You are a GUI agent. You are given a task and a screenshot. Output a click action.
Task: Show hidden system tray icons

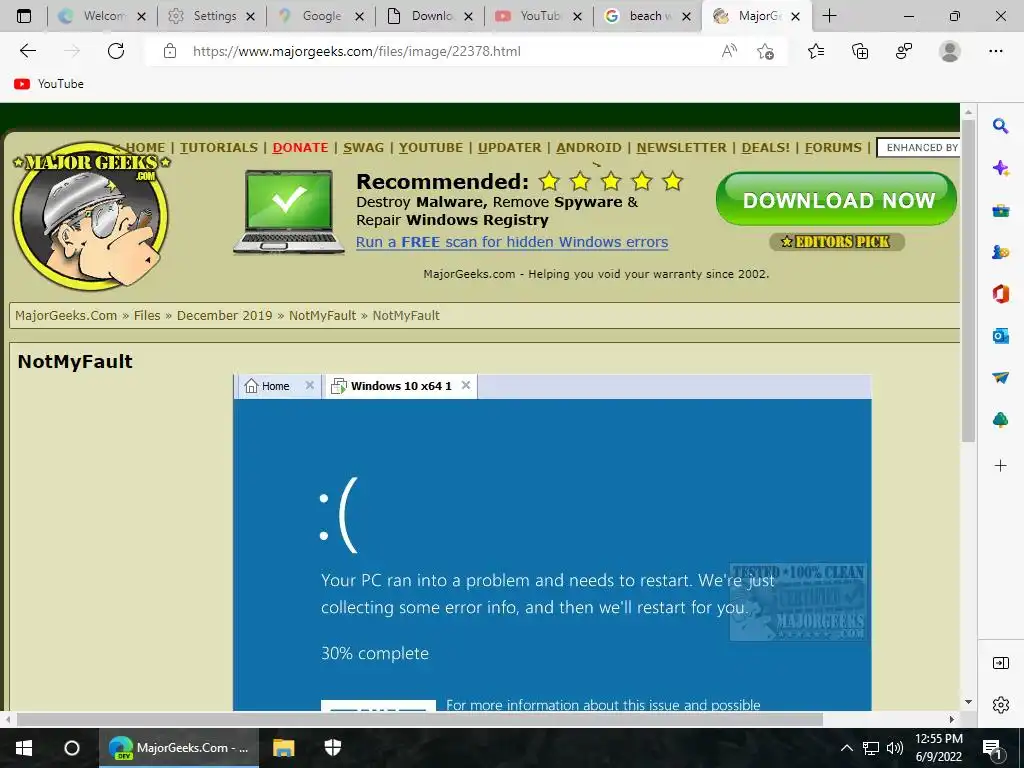pos(846,748)
